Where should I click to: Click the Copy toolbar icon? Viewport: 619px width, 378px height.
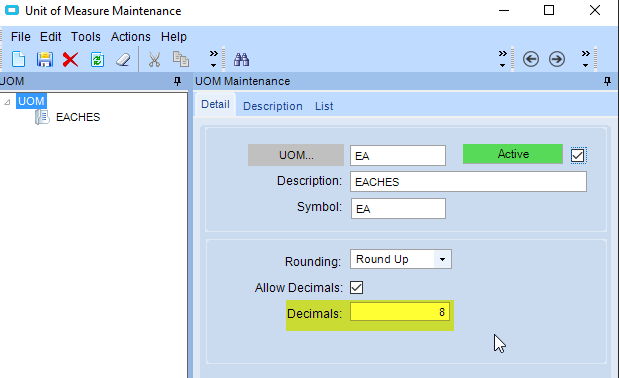coord(181,60)
